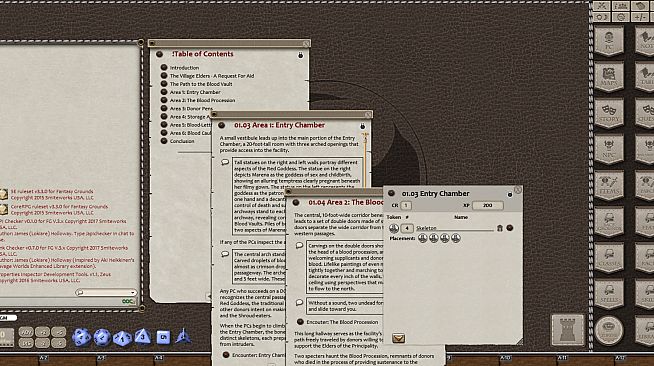
Task: Pick up the d6 die
Action: 163,337
